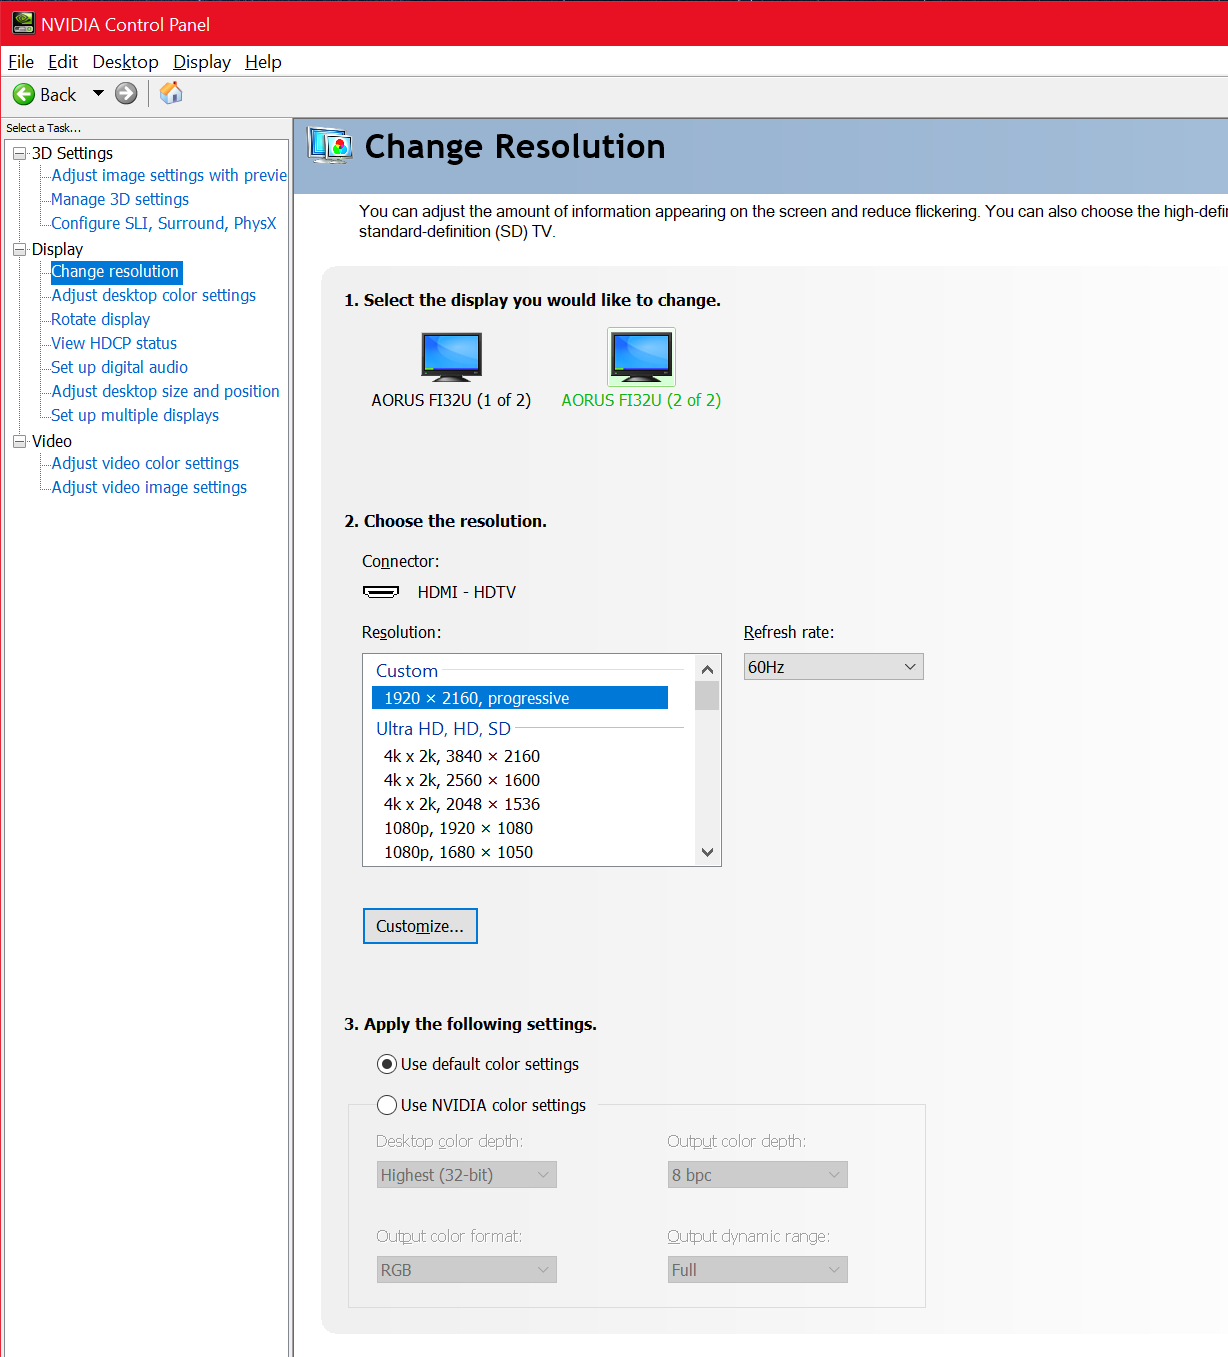
Task: Click the Forward arrow icon in toolbar
Action: (x=126, y=94)
